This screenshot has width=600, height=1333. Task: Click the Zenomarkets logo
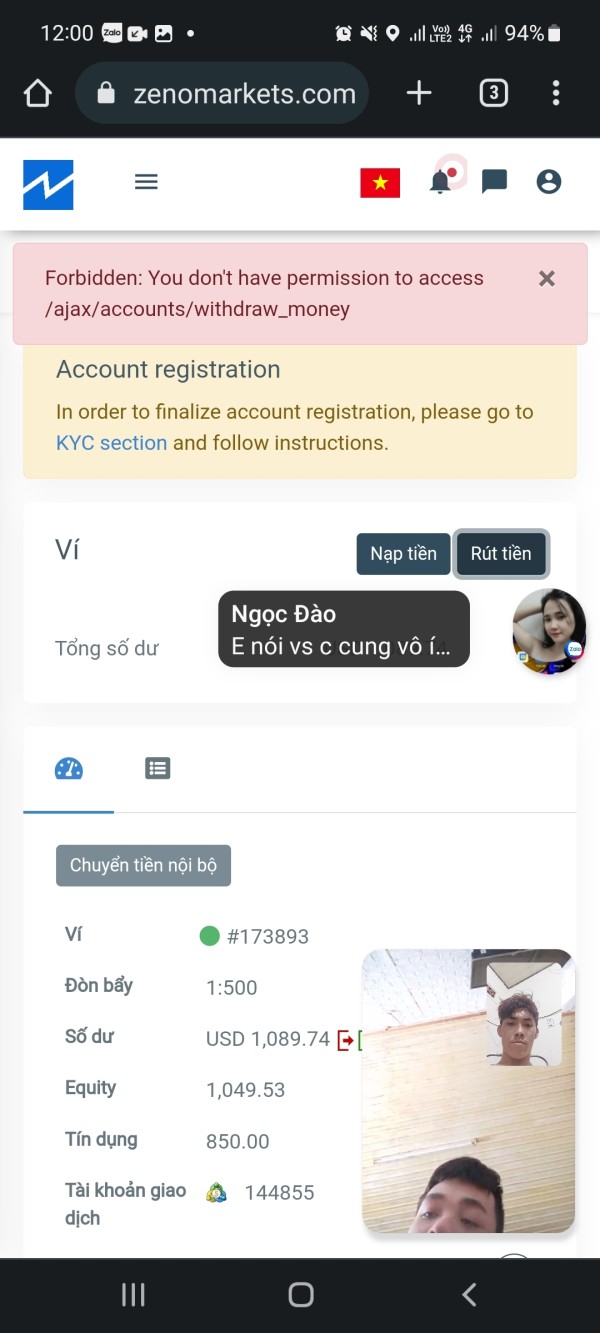tap(48, 185)
